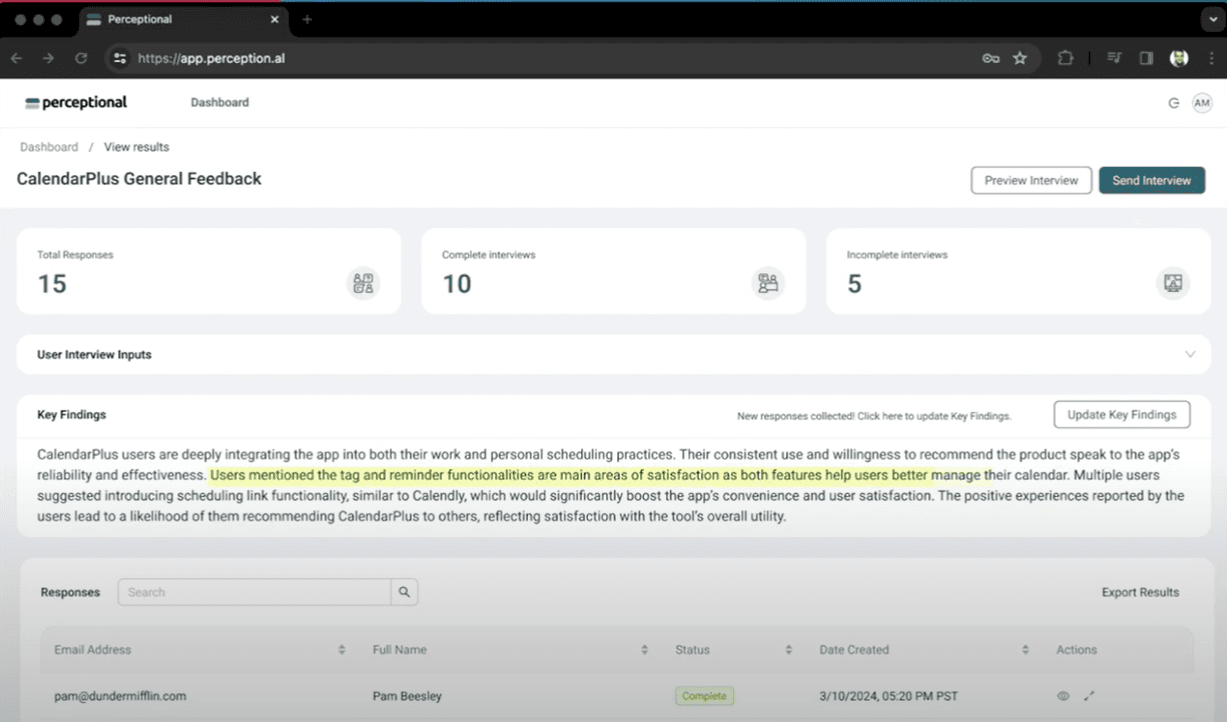Click the password key icon in address bar
Viewport: 1227px width, 722px height.
pyautogui.click(x=990, y=59)
